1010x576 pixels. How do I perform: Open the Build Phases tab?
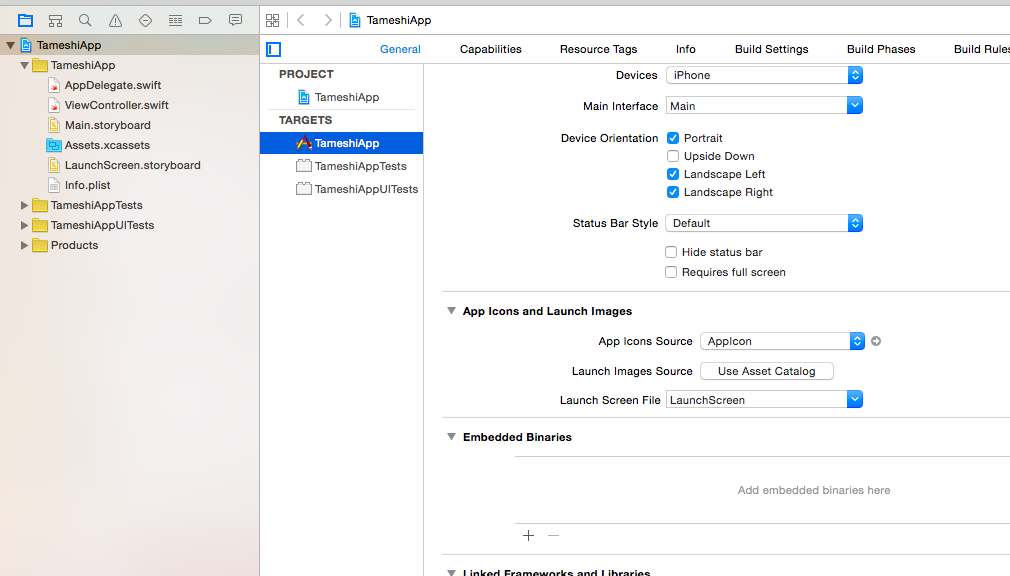pyautogui.click(x=881, y=49)
